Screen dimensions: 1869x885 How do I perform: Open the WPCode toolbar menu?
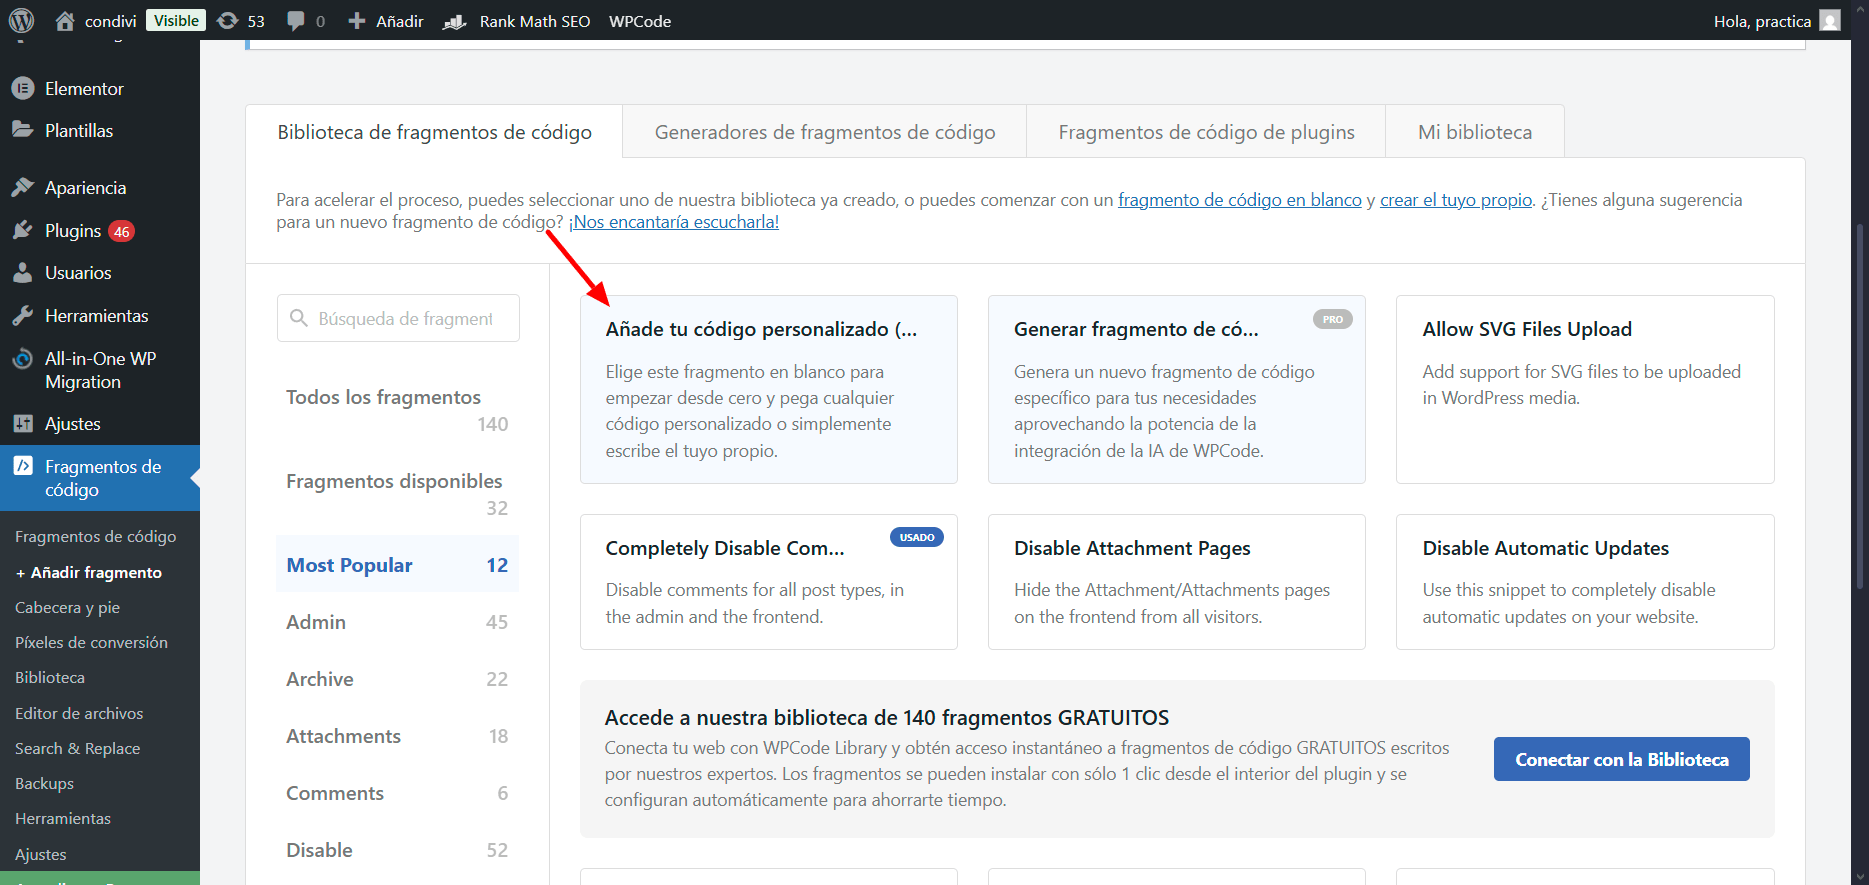click(640, 21)
